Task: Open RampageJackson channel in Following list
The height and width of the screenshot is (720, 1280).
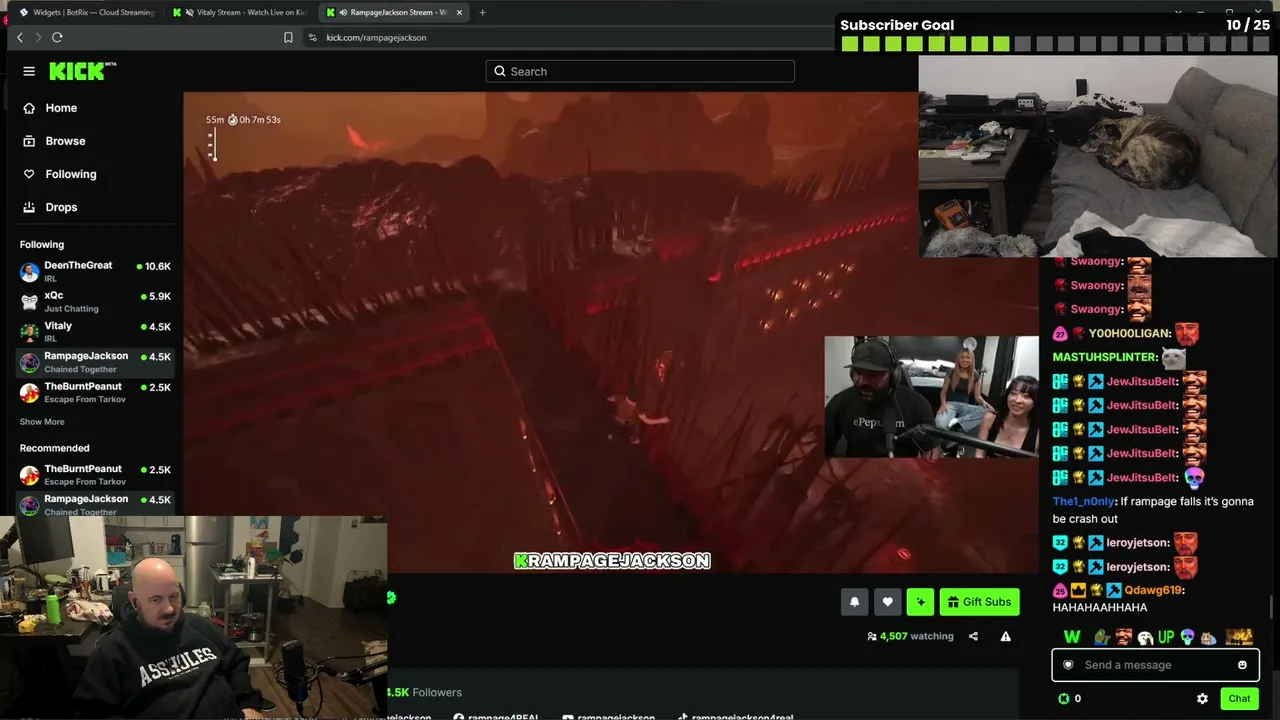Action: [95, 362]
